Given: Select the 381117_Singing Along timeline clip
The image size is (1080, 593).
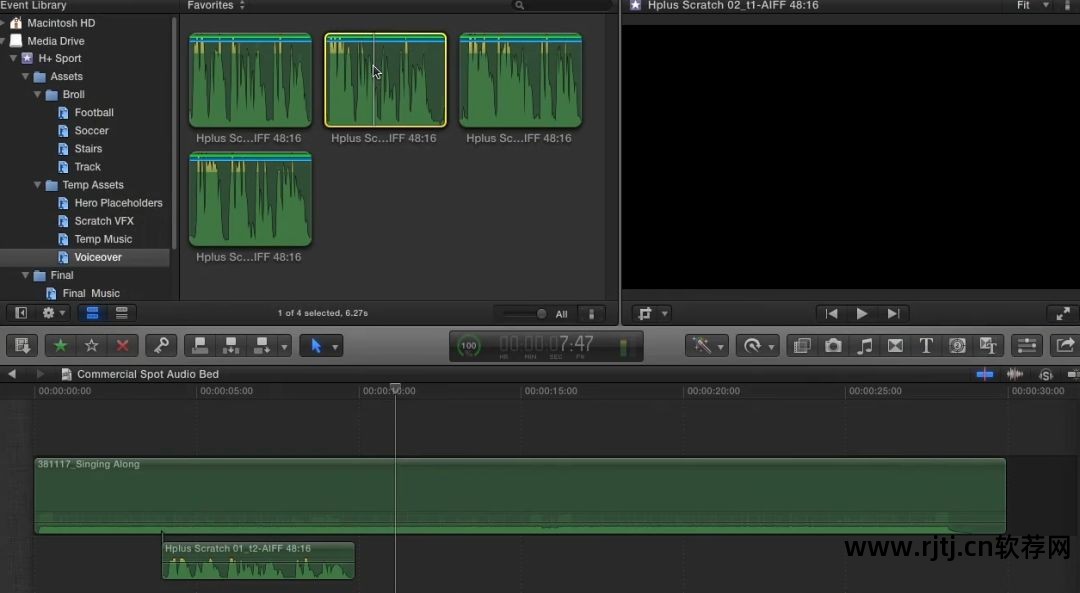Looking at the screenshot, I should 520,496.
